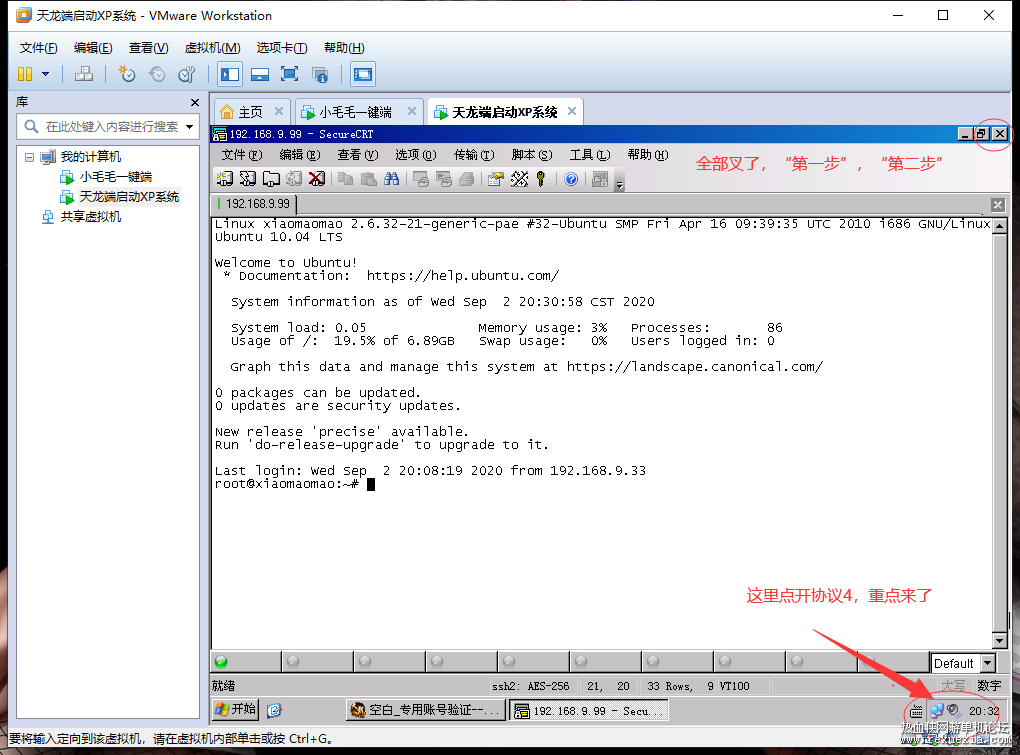Open SecureCRT 传输(T) menu
Image resolution: width=1020 pixels, height=755 pixels.
[474, 155]
